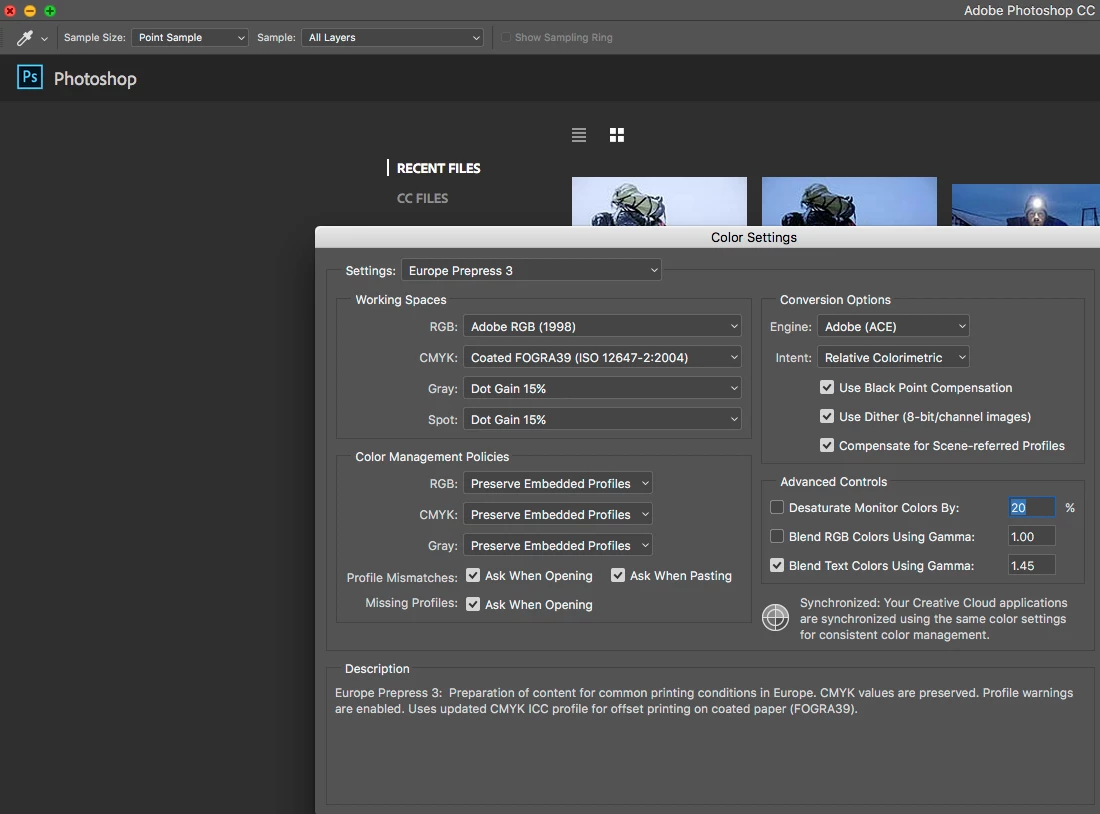
Task: Open CMYK policy Preserve Embedded Profiles dropdown
Action: [x=558, y=514]
